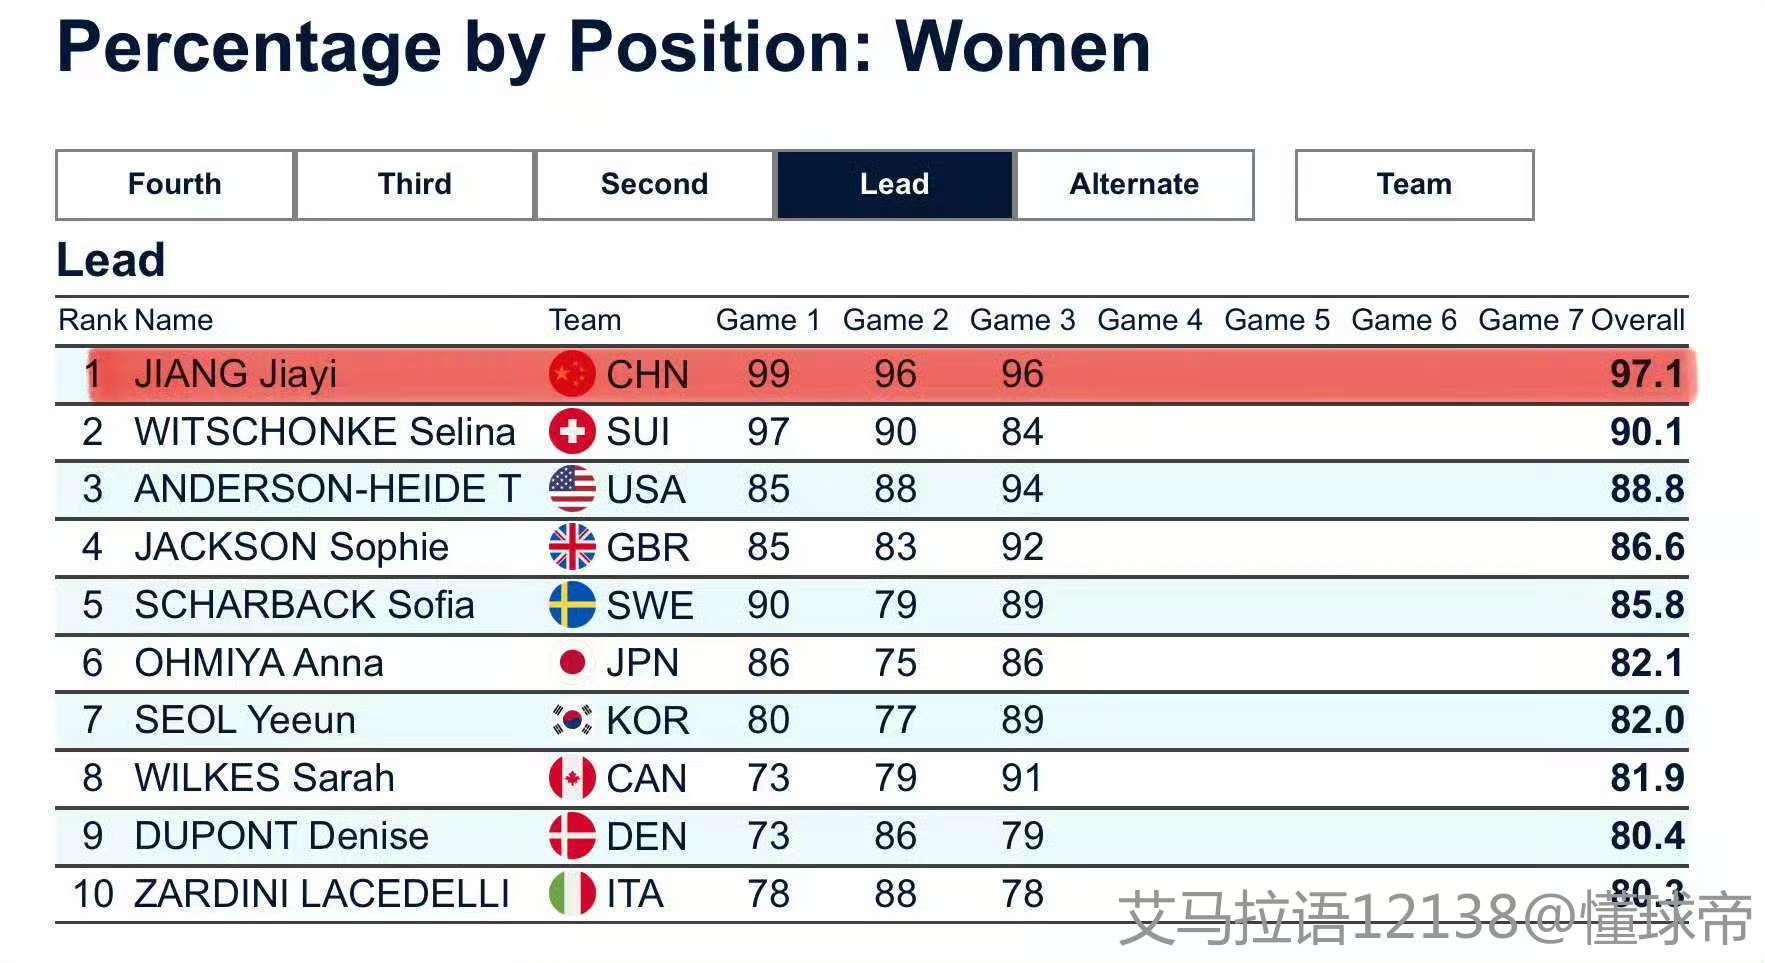Select the Second position tab
The width and height of the screenshot is (1765, 963).
click(655, 184)
